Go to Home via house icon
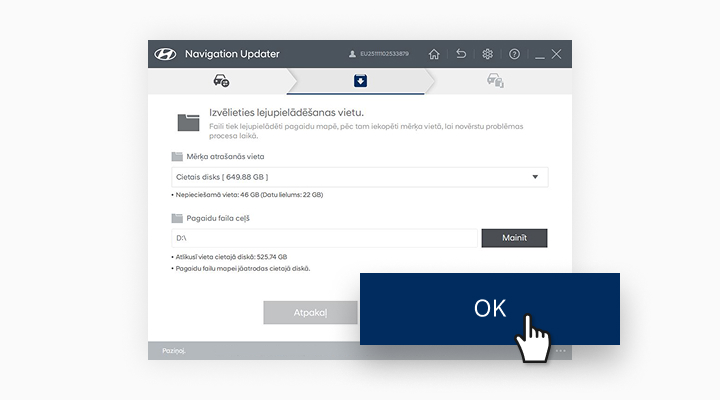 [x=434, y=54]
